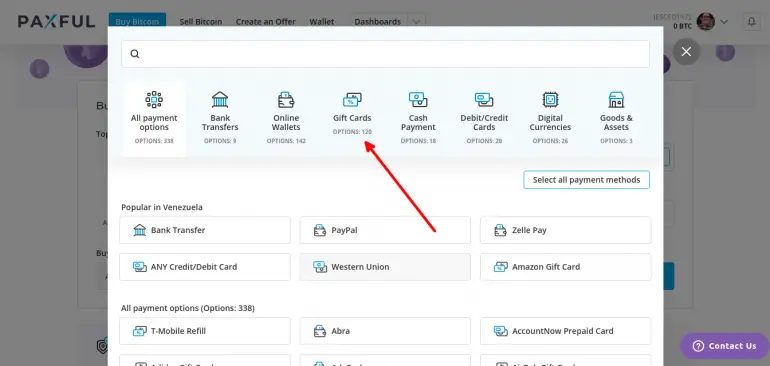Viewport: 770px width, 366px height.
Task: Close the payment methods dialog
Action: pos(686,52)
